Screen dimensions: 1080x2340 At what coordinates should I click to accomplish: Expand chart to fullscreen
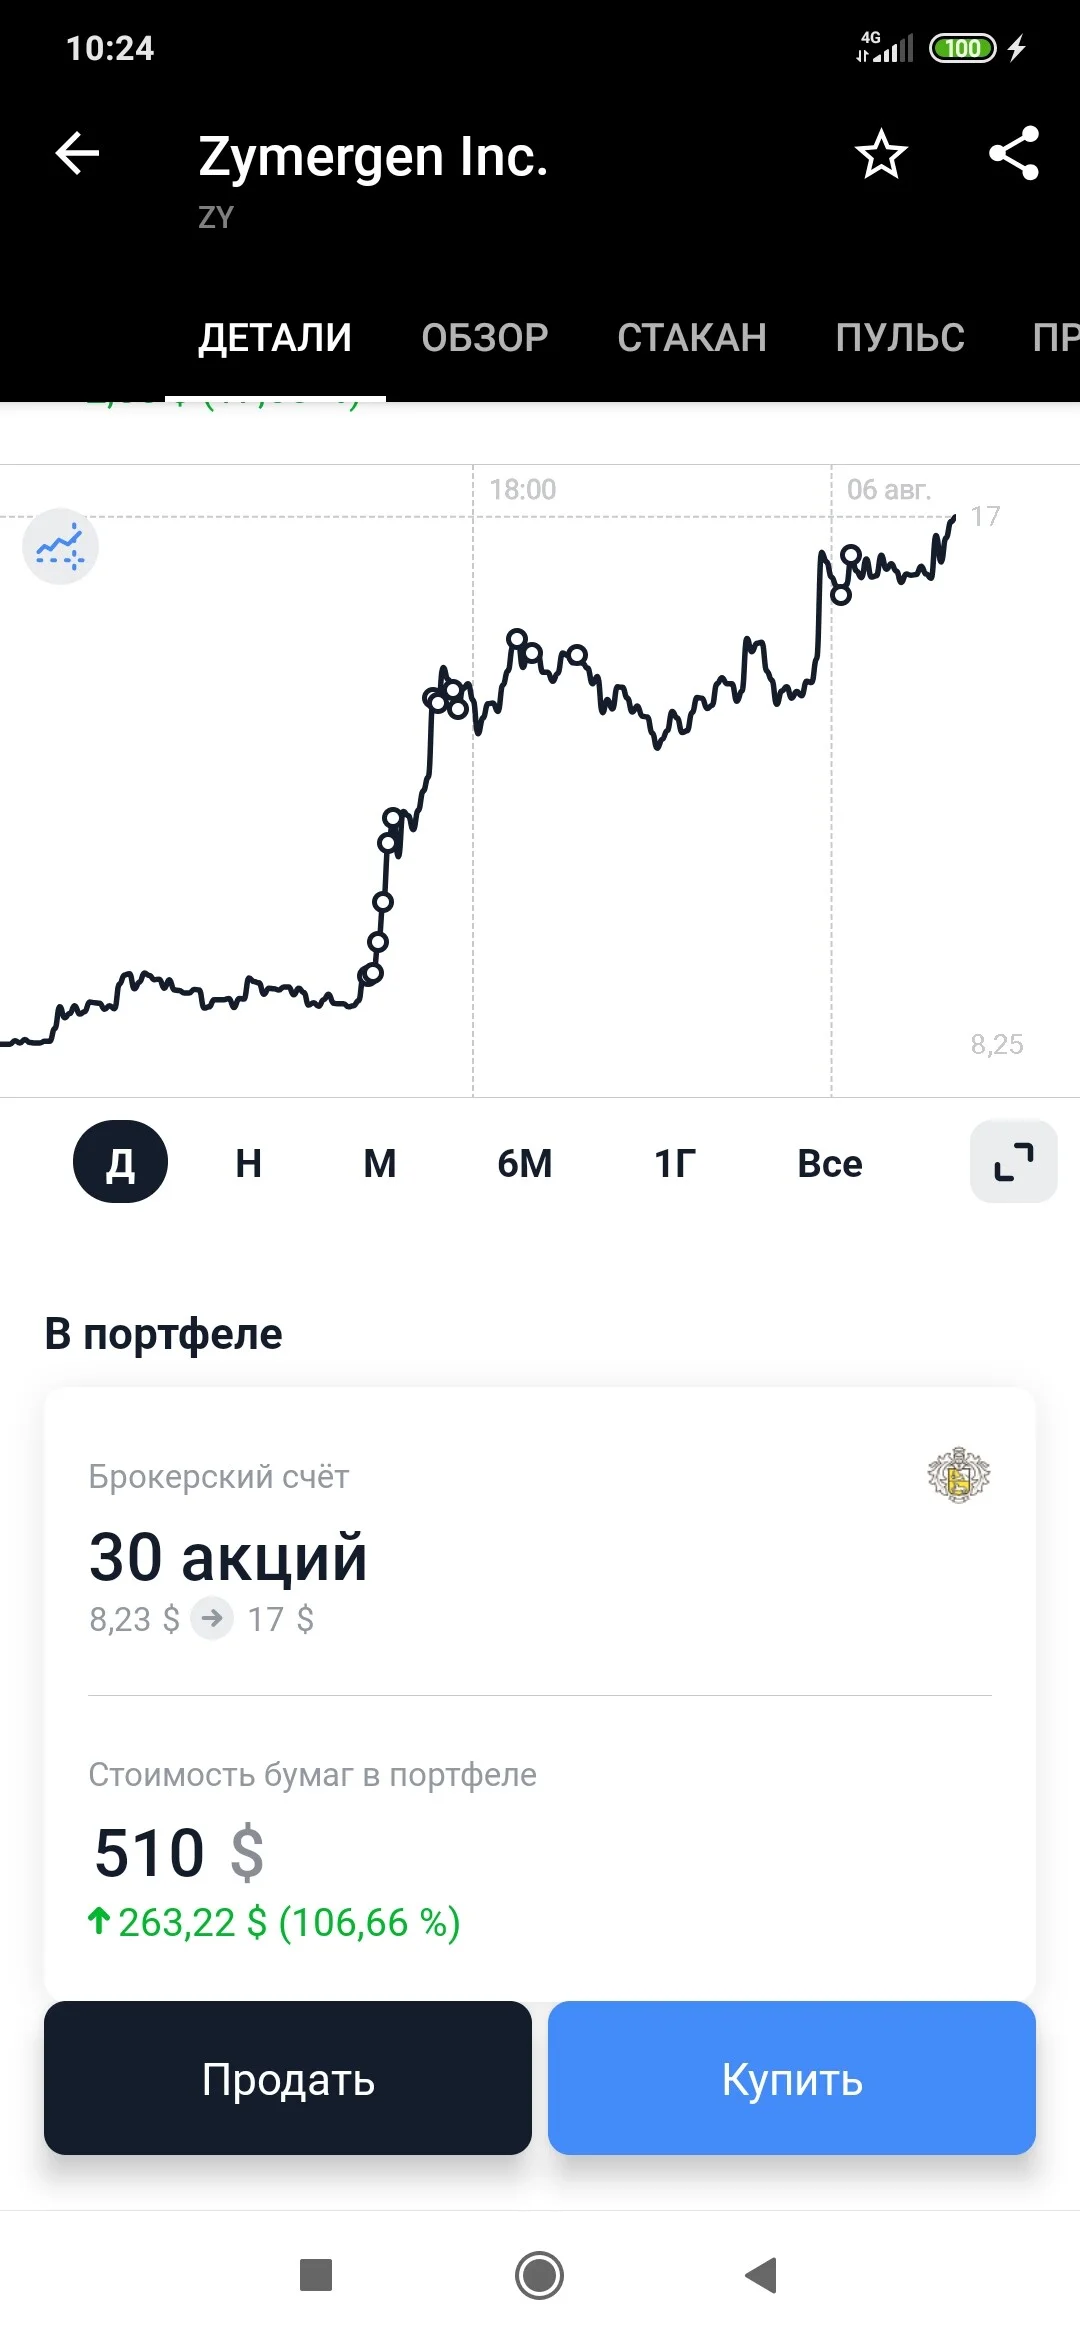click(1014, 1162)
